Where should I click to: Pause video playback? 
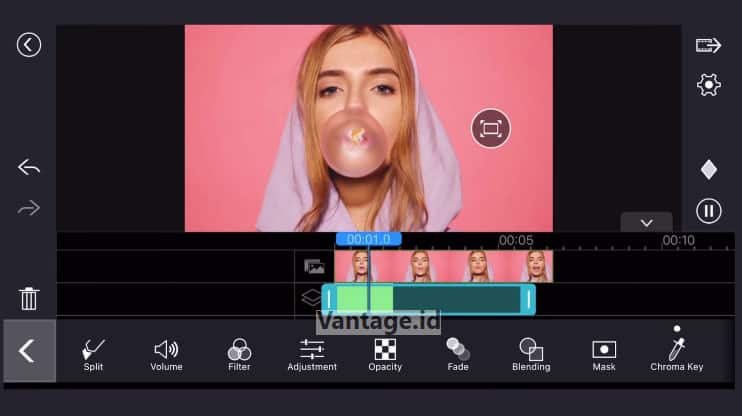[708, 211]
